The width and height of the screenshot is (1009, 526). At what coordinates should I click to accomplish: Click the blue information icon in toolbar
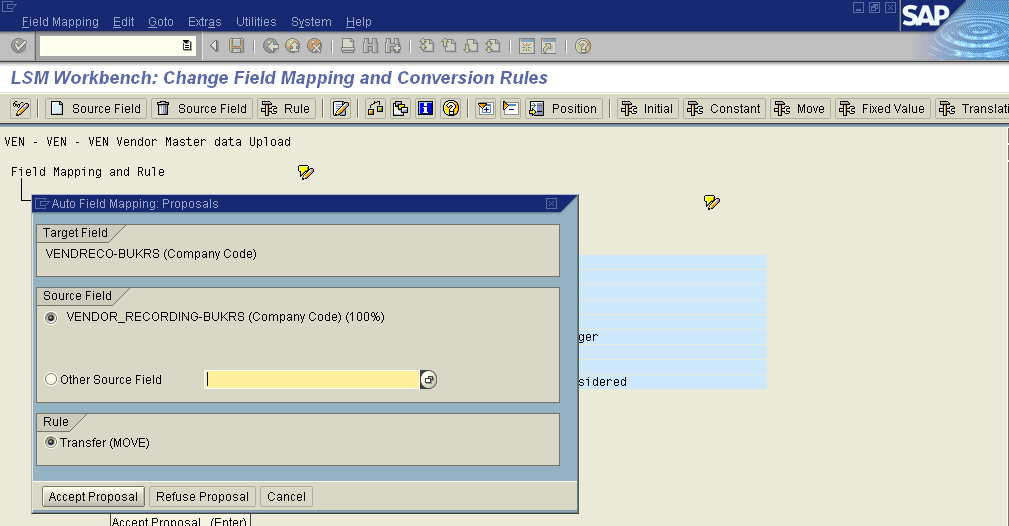point(425,108)
